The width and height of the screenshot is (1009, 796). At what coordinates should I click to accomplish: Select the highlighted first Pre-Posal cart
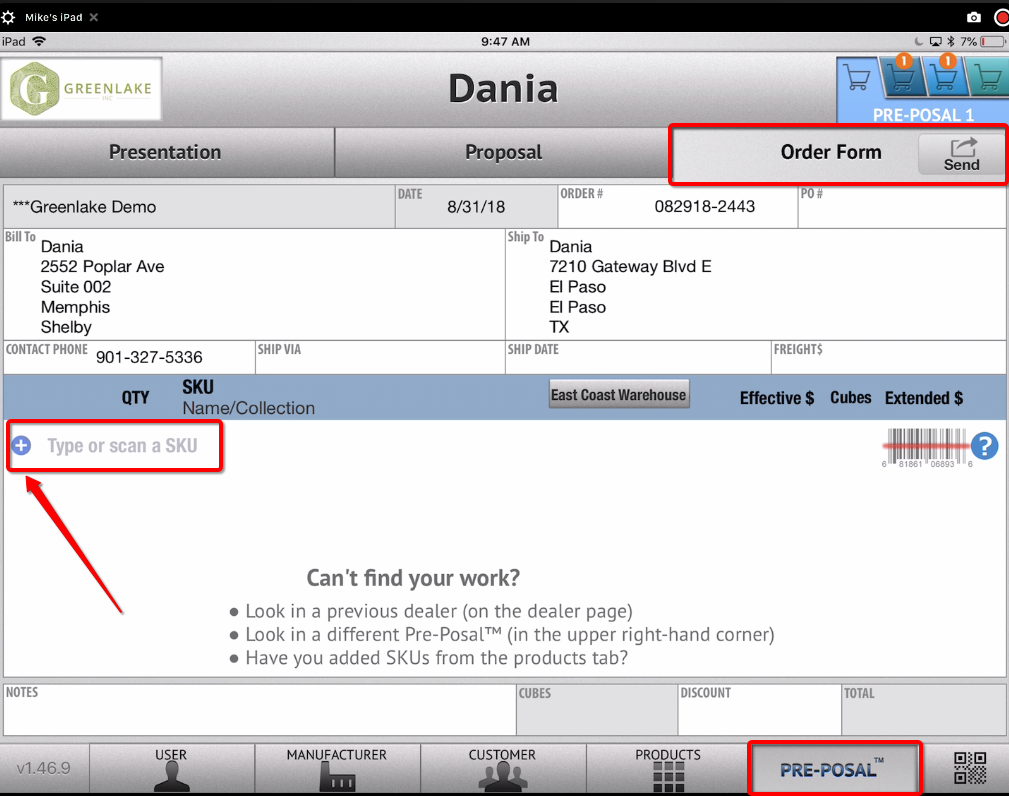coord(857,79)
